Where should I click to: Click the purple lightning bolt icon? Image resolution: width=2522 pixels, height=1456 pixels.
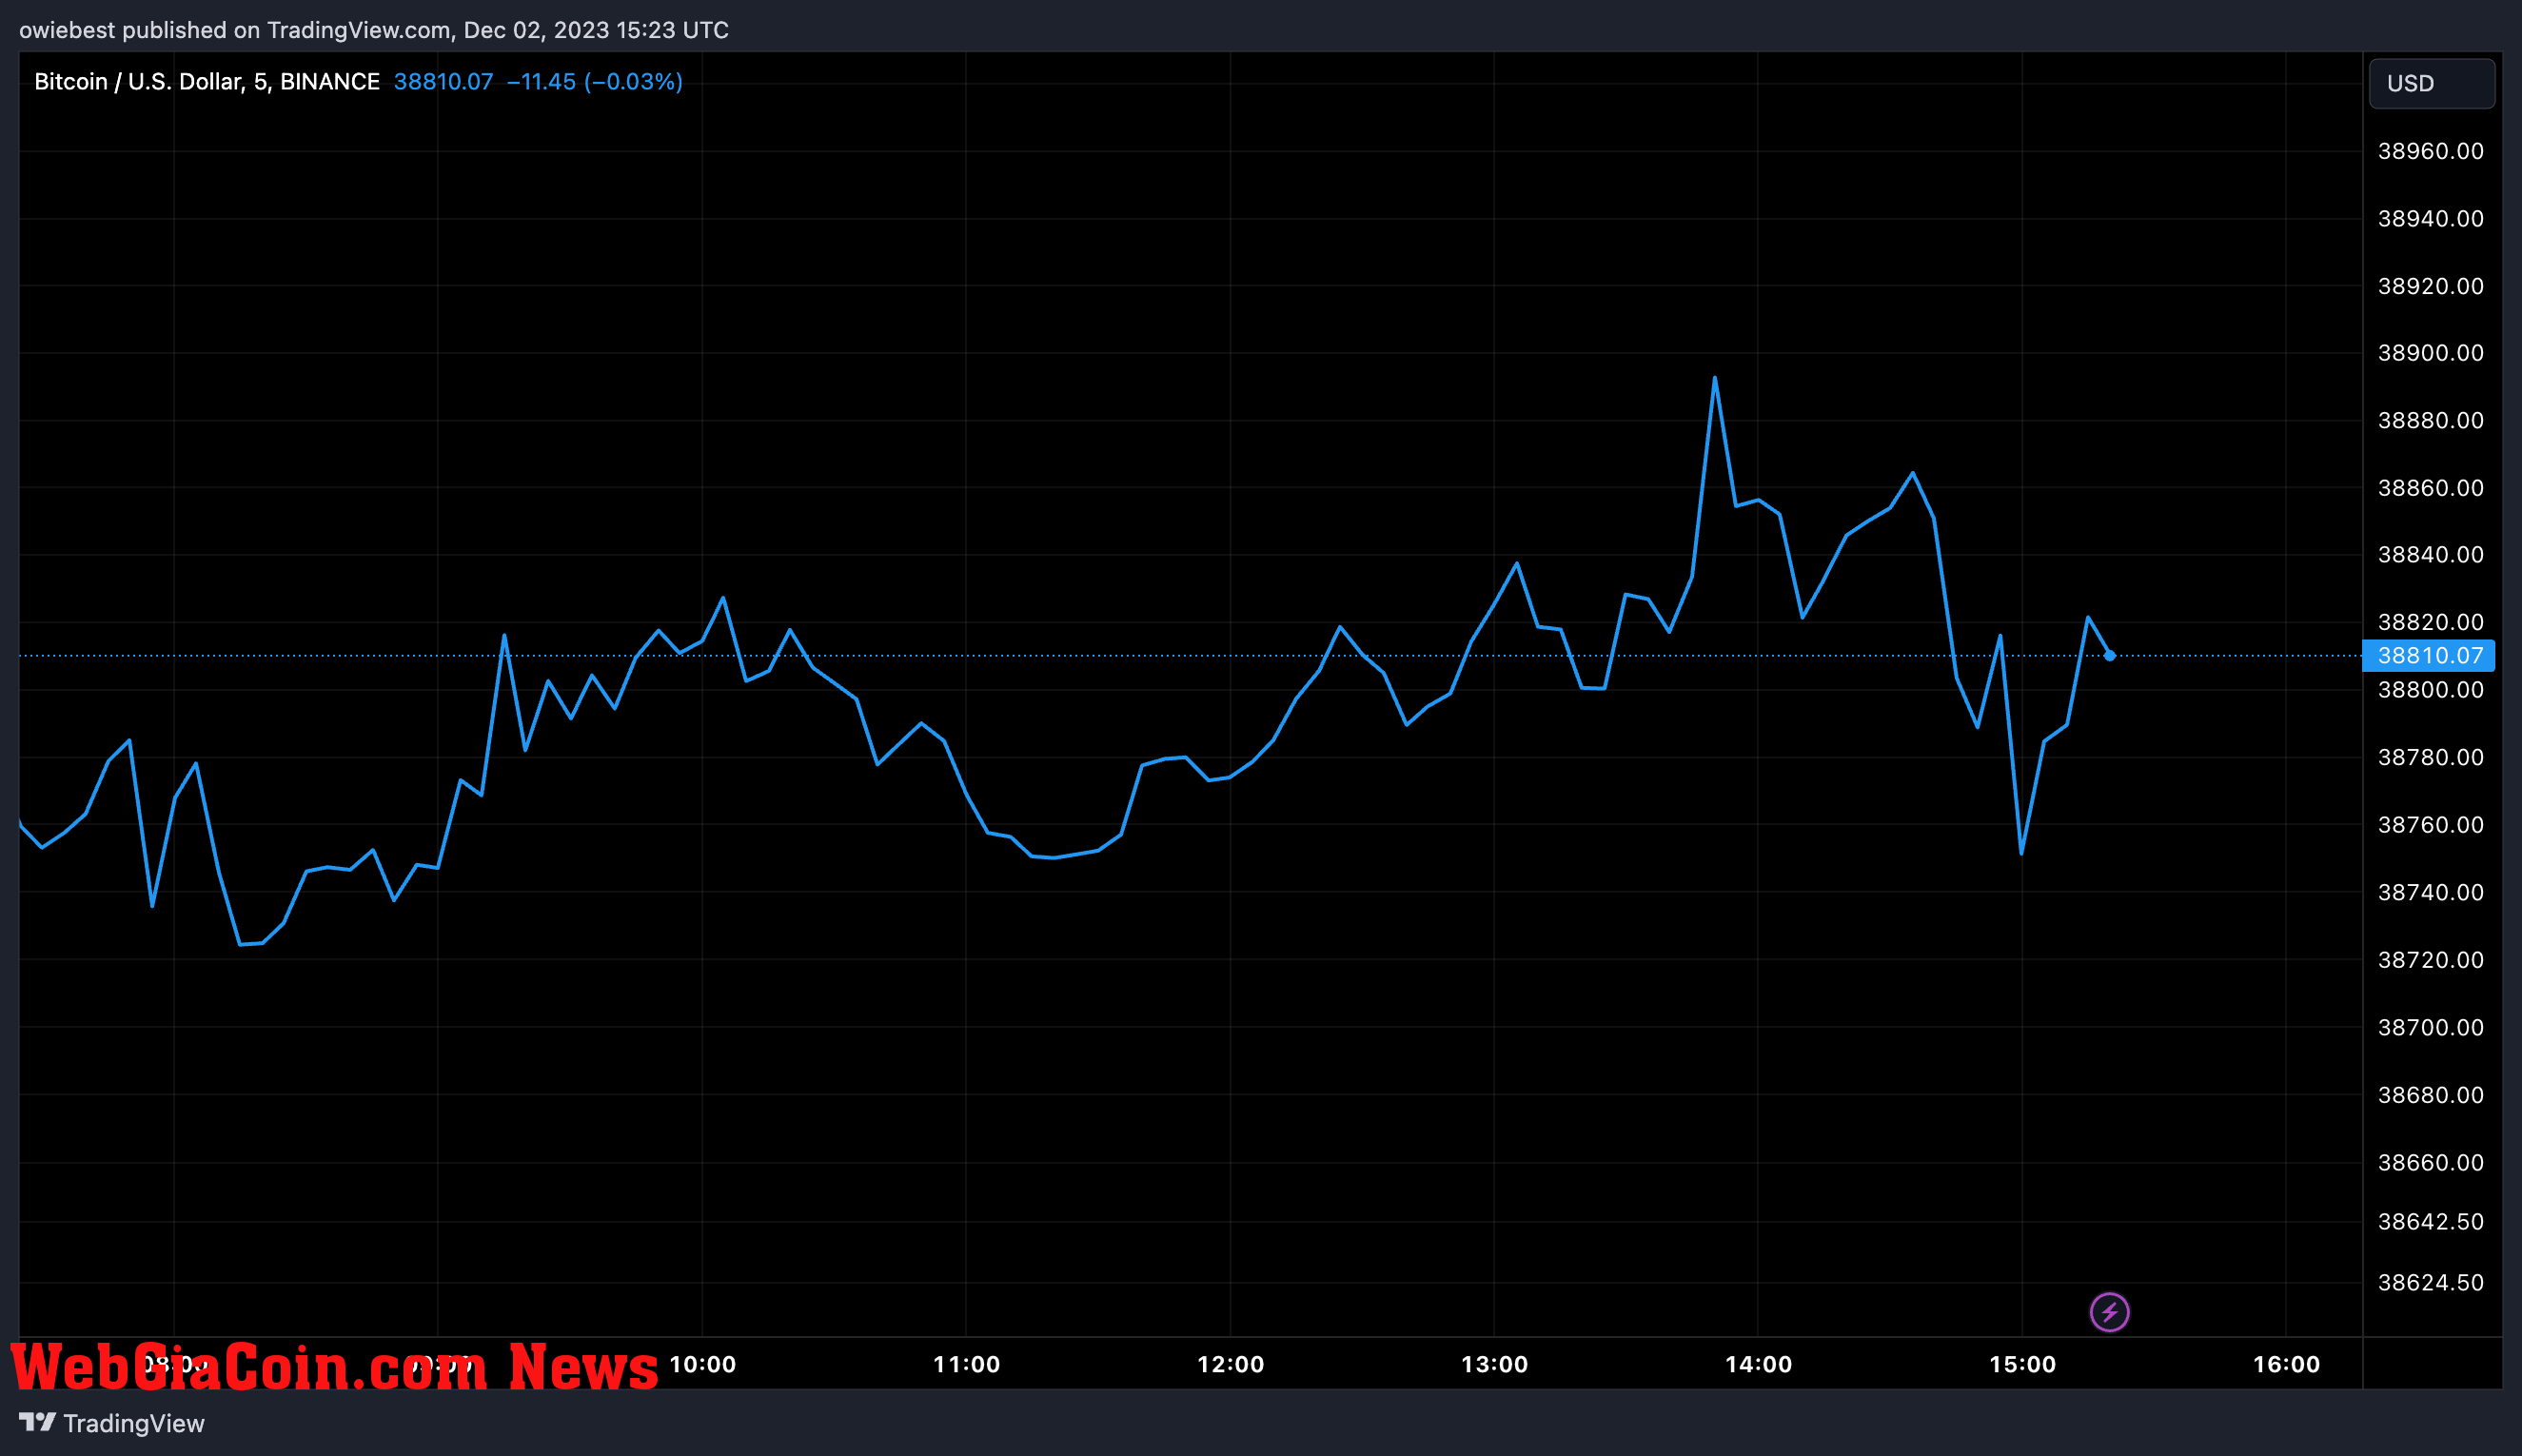pos(2109,1312)
